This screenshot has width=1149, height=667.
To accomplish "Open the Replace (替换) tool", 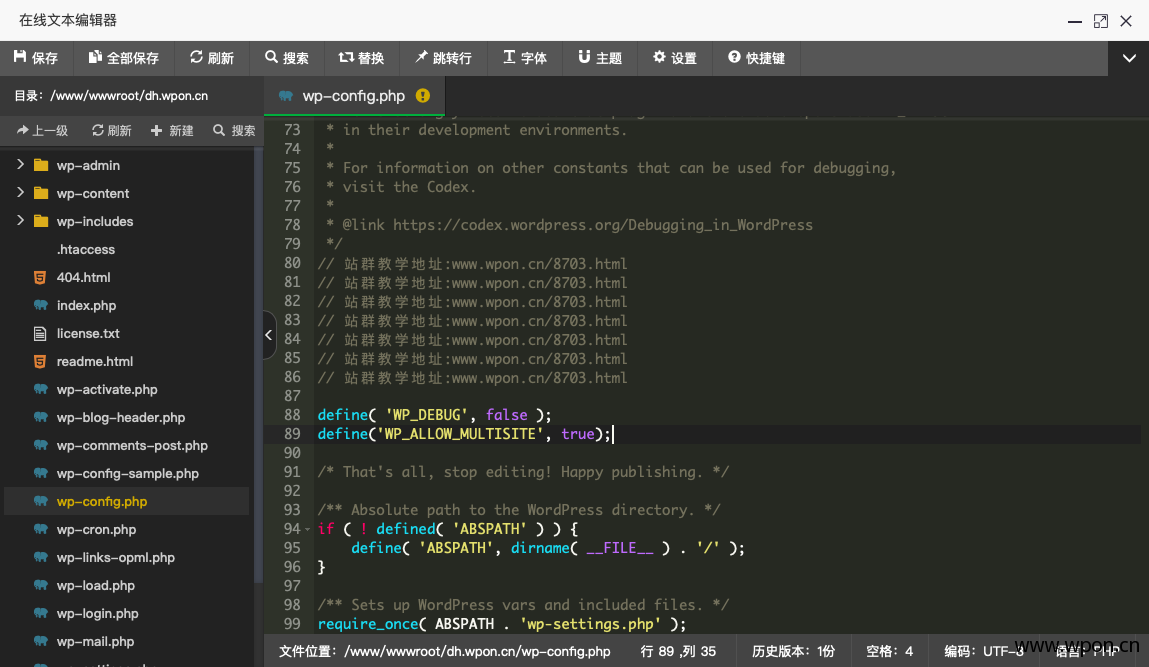I will (361, 58).
